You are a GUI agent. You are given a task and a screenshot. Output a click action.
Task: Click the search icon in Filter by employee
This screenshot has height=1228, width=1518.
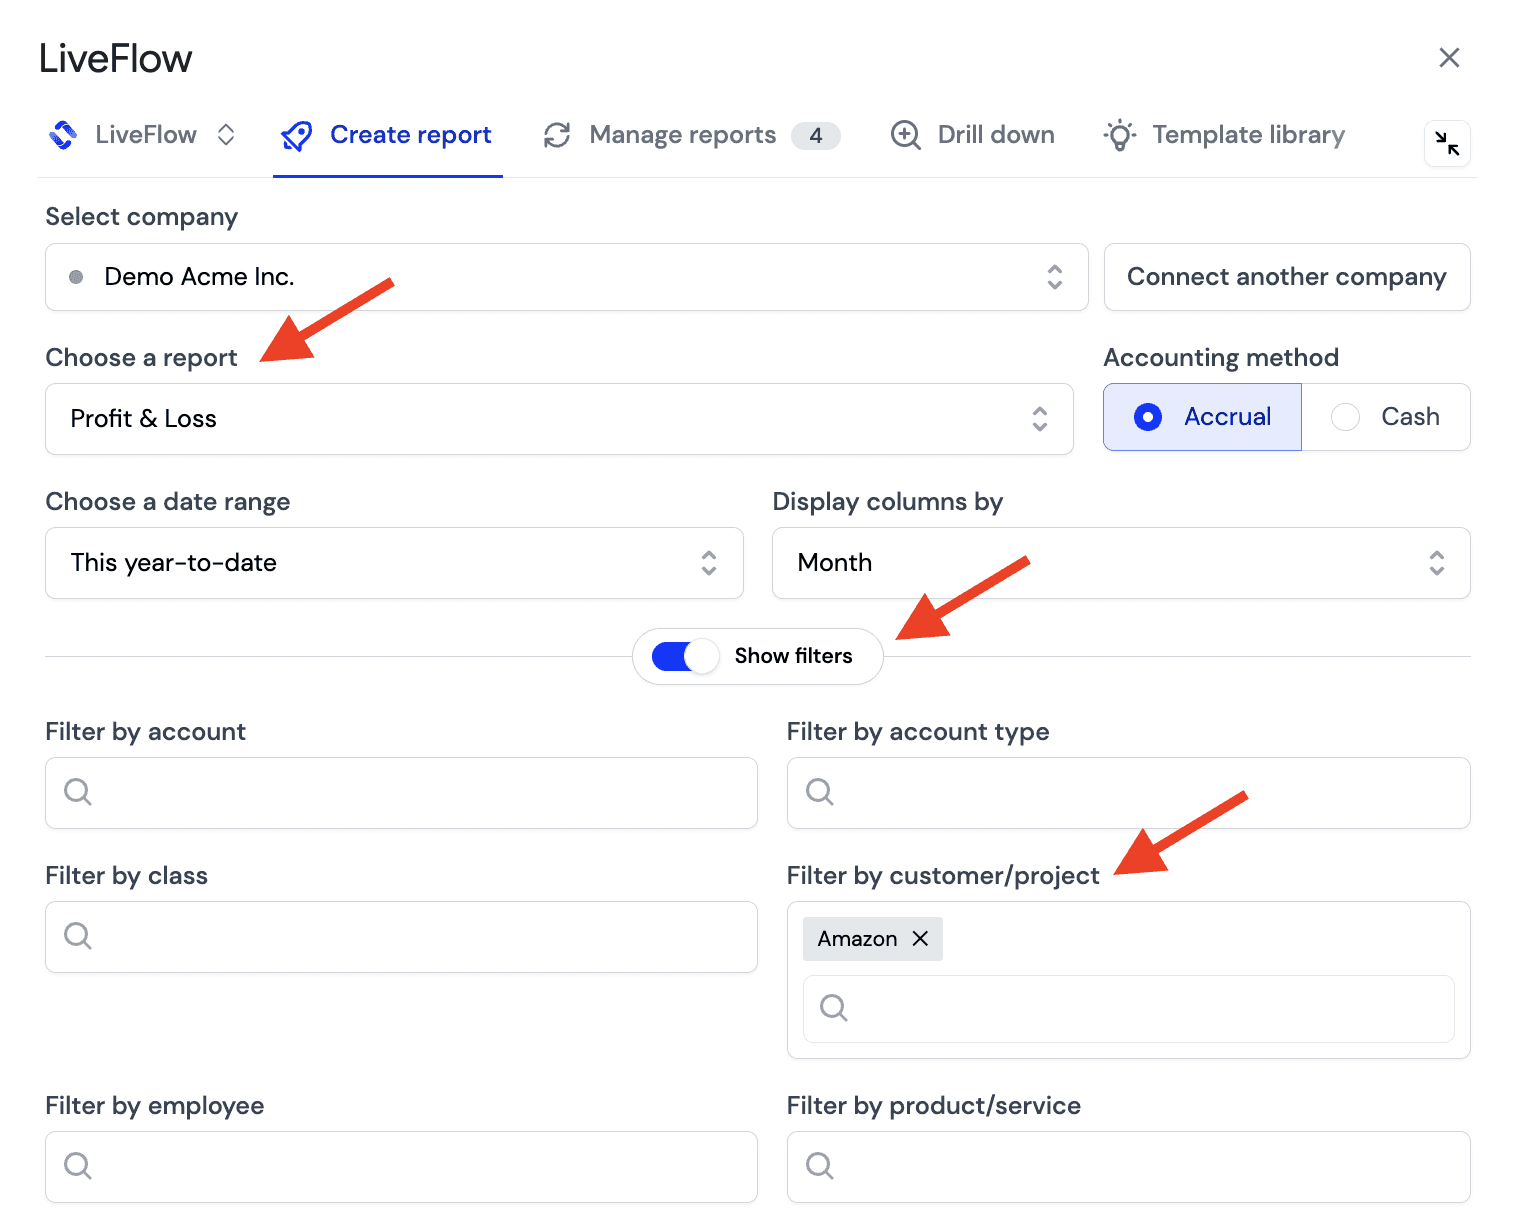point(78,1166)
